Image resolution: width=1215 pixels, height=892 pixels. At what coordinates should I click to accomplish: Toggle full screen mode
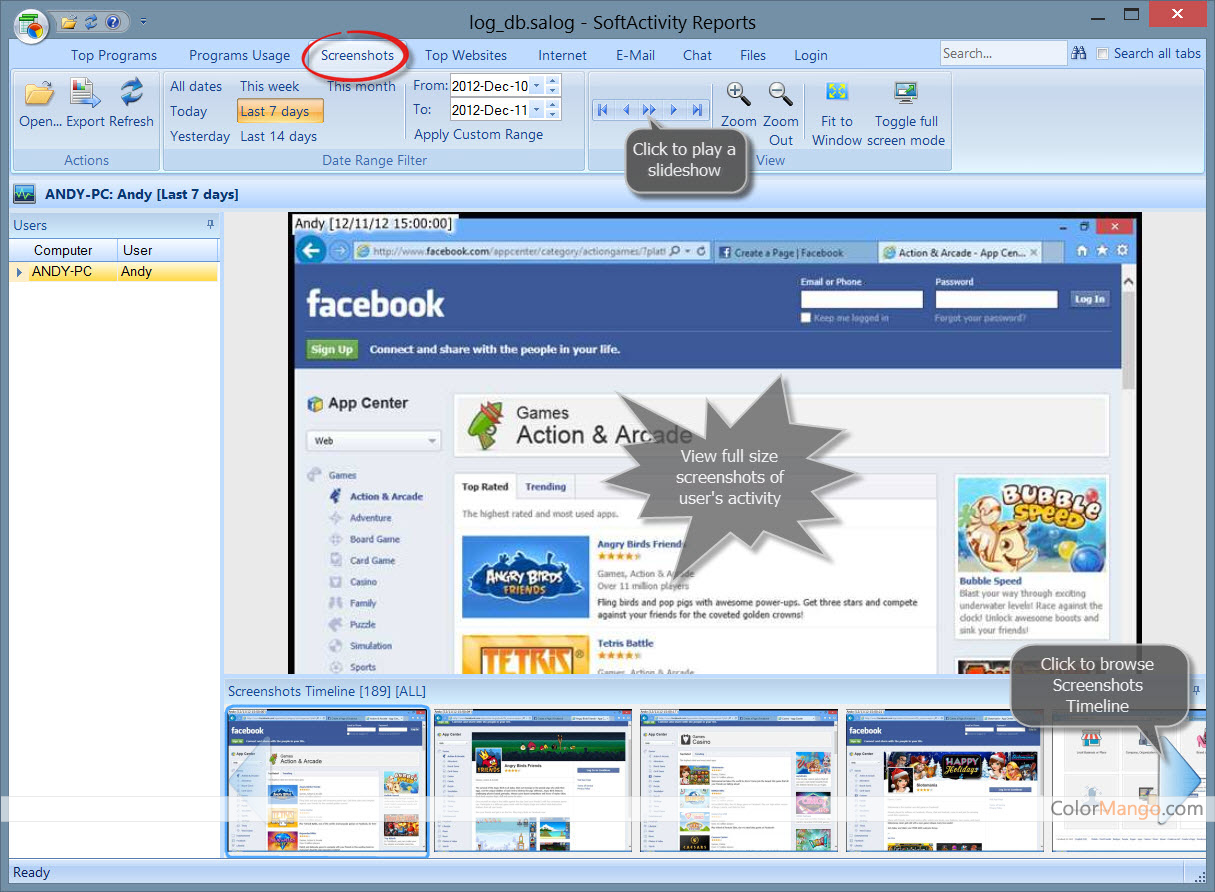coord(906,114)
